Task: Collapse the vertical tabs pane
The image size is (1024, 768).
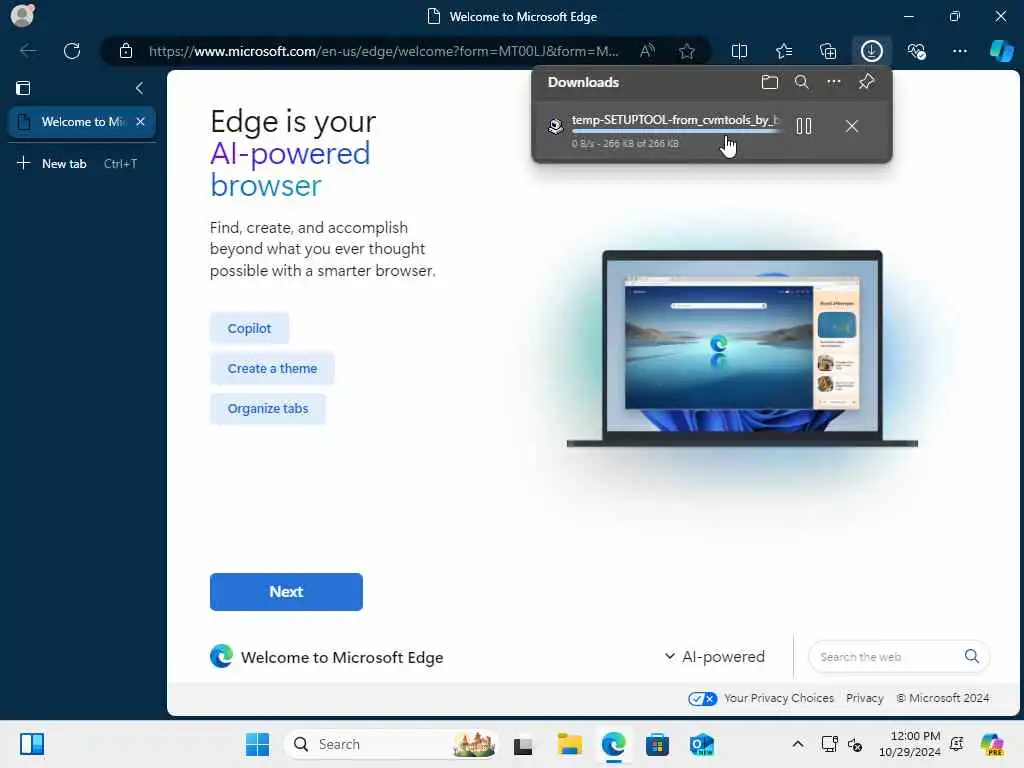Action: [139, 88]
